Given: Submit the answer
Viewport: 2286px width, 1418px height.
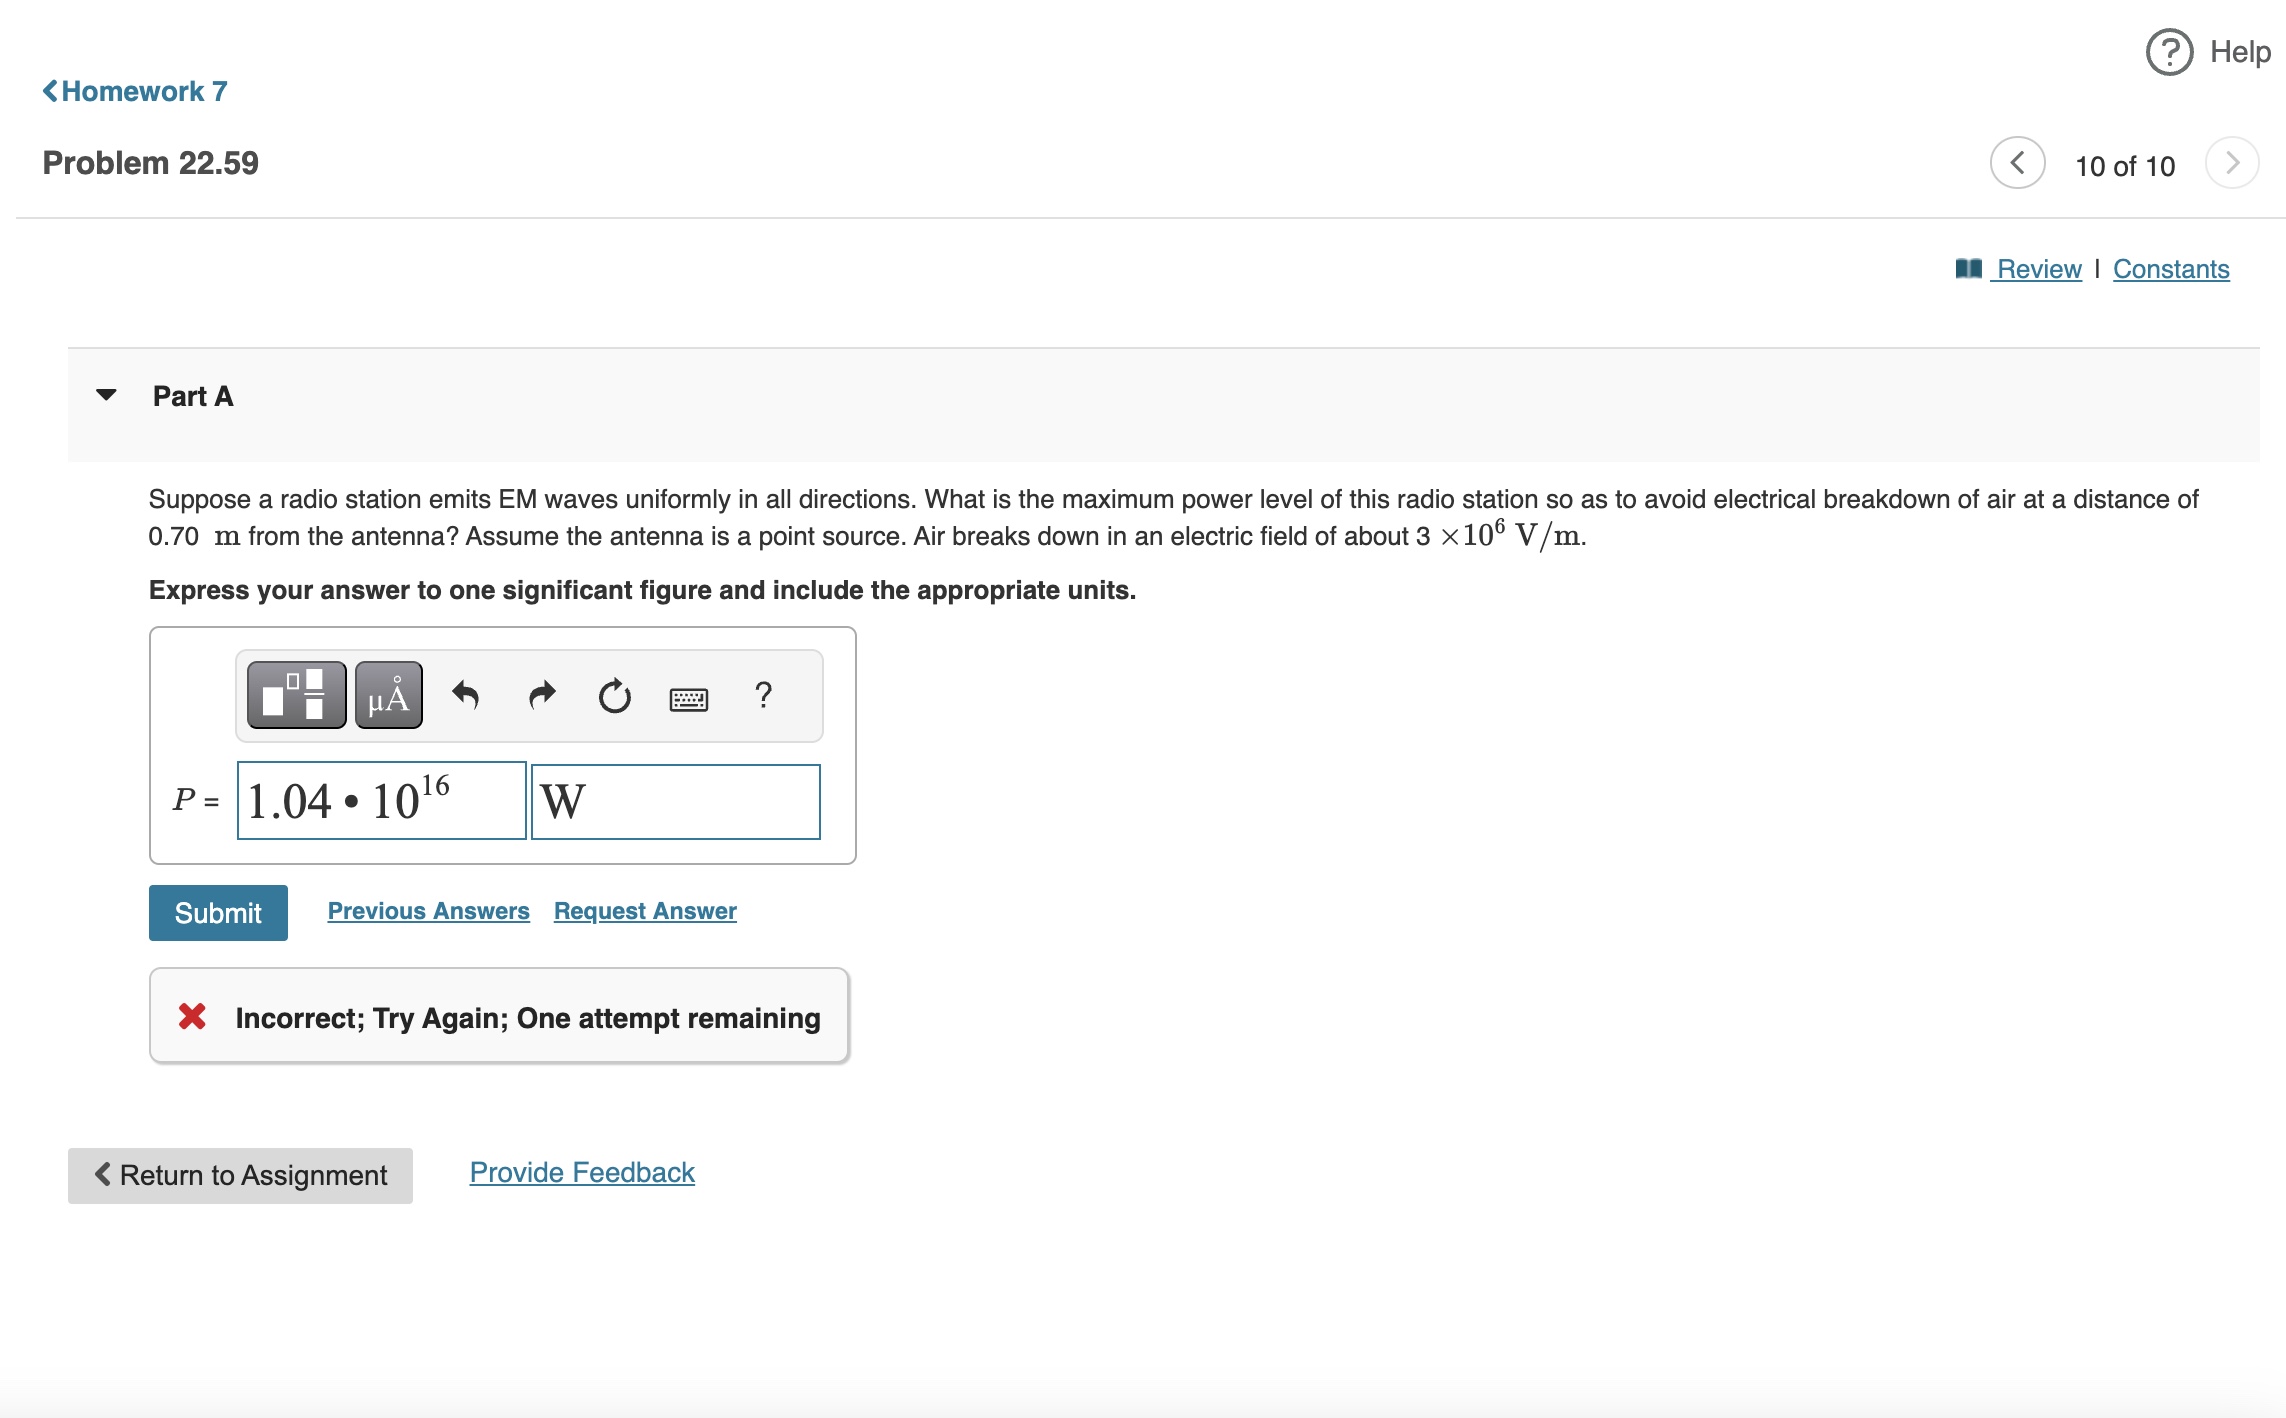Looking at the screenshot, I should (218, 912).
